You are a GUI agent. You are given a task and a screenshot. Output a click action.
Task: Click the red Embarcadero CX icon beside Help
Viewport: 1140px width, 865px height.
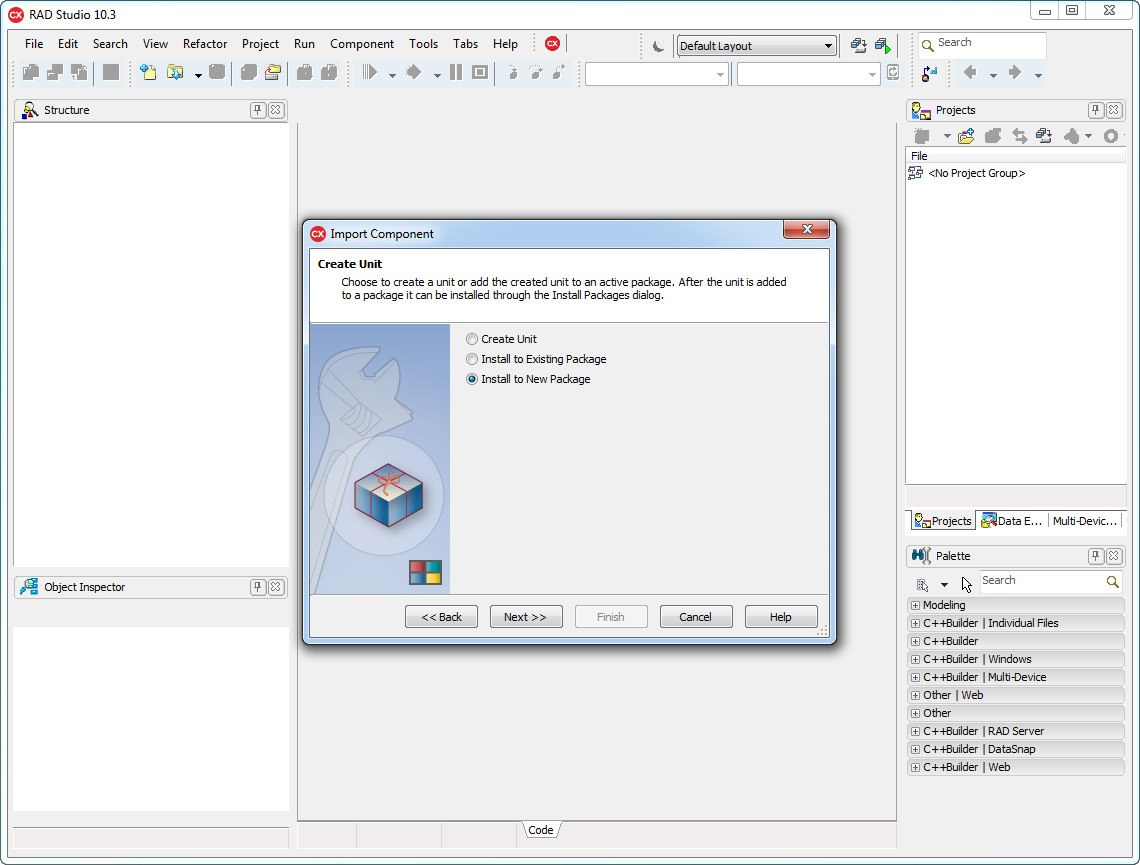[x=553, y=44]
